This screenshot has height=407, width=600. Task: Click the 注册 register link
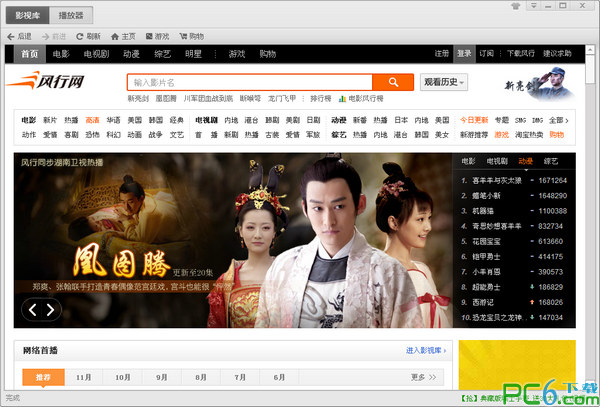click(x=442, y=54)
